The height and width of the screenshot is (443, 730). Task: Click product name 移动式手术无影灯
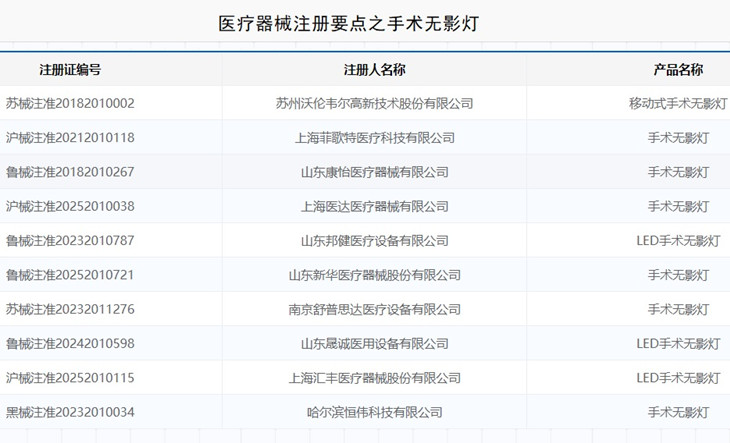[678, 103]
